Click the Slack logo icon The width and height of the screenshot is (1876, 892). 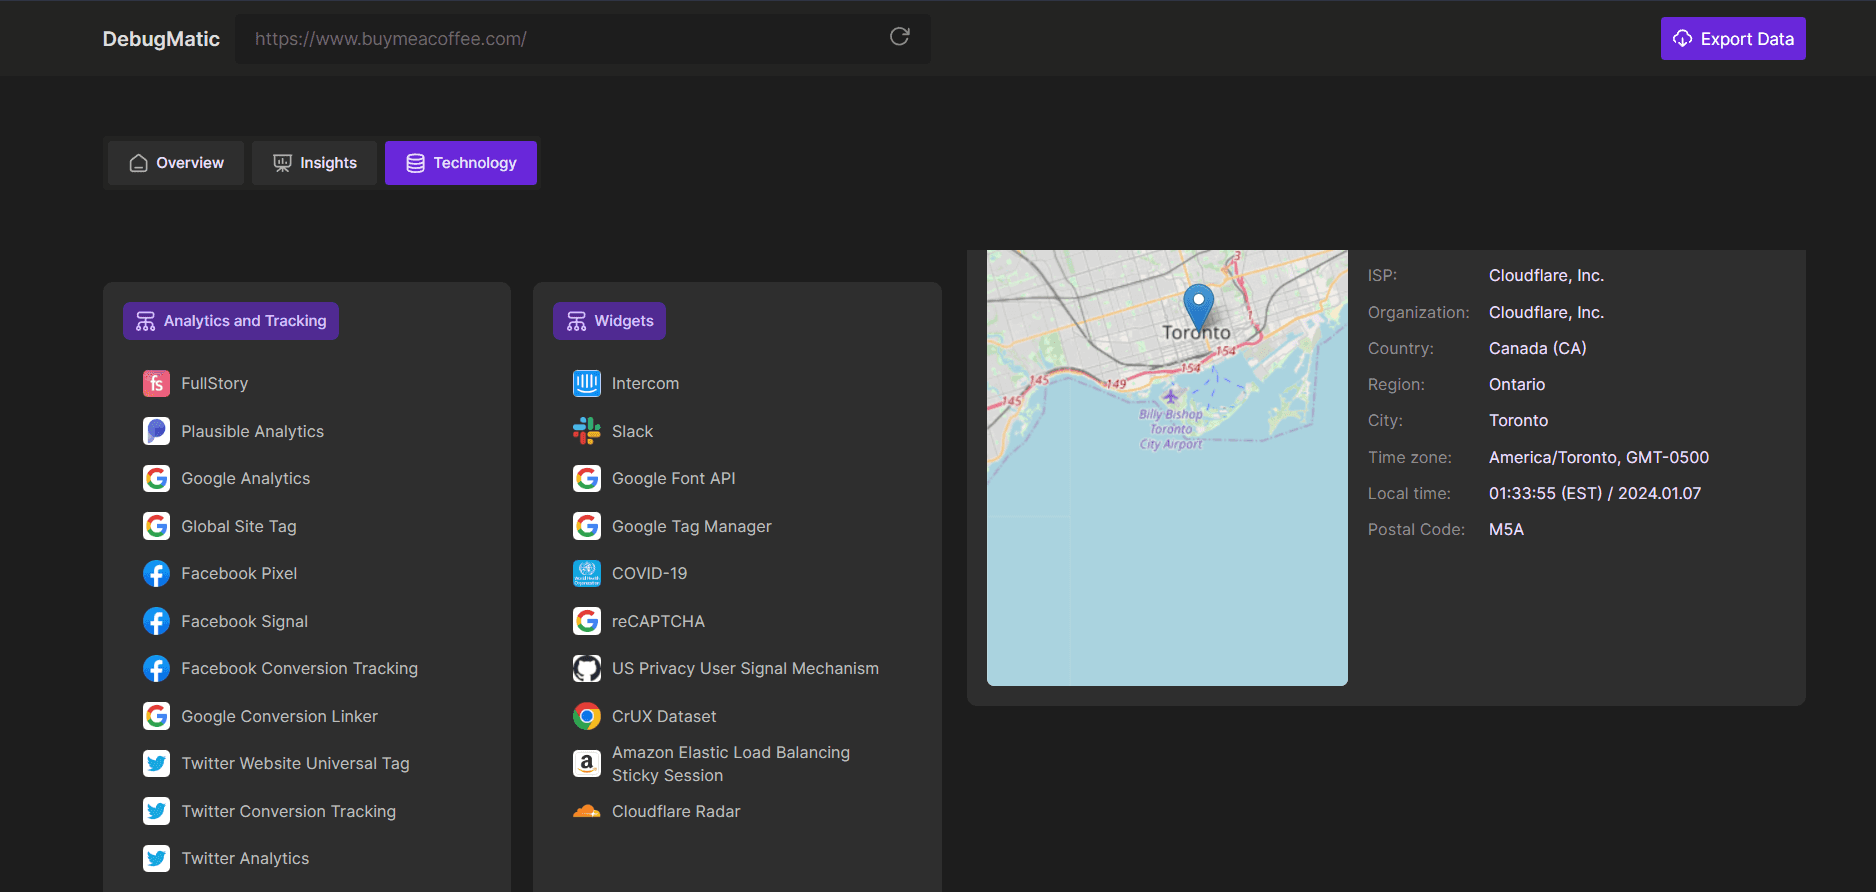[x=587, y=431]
